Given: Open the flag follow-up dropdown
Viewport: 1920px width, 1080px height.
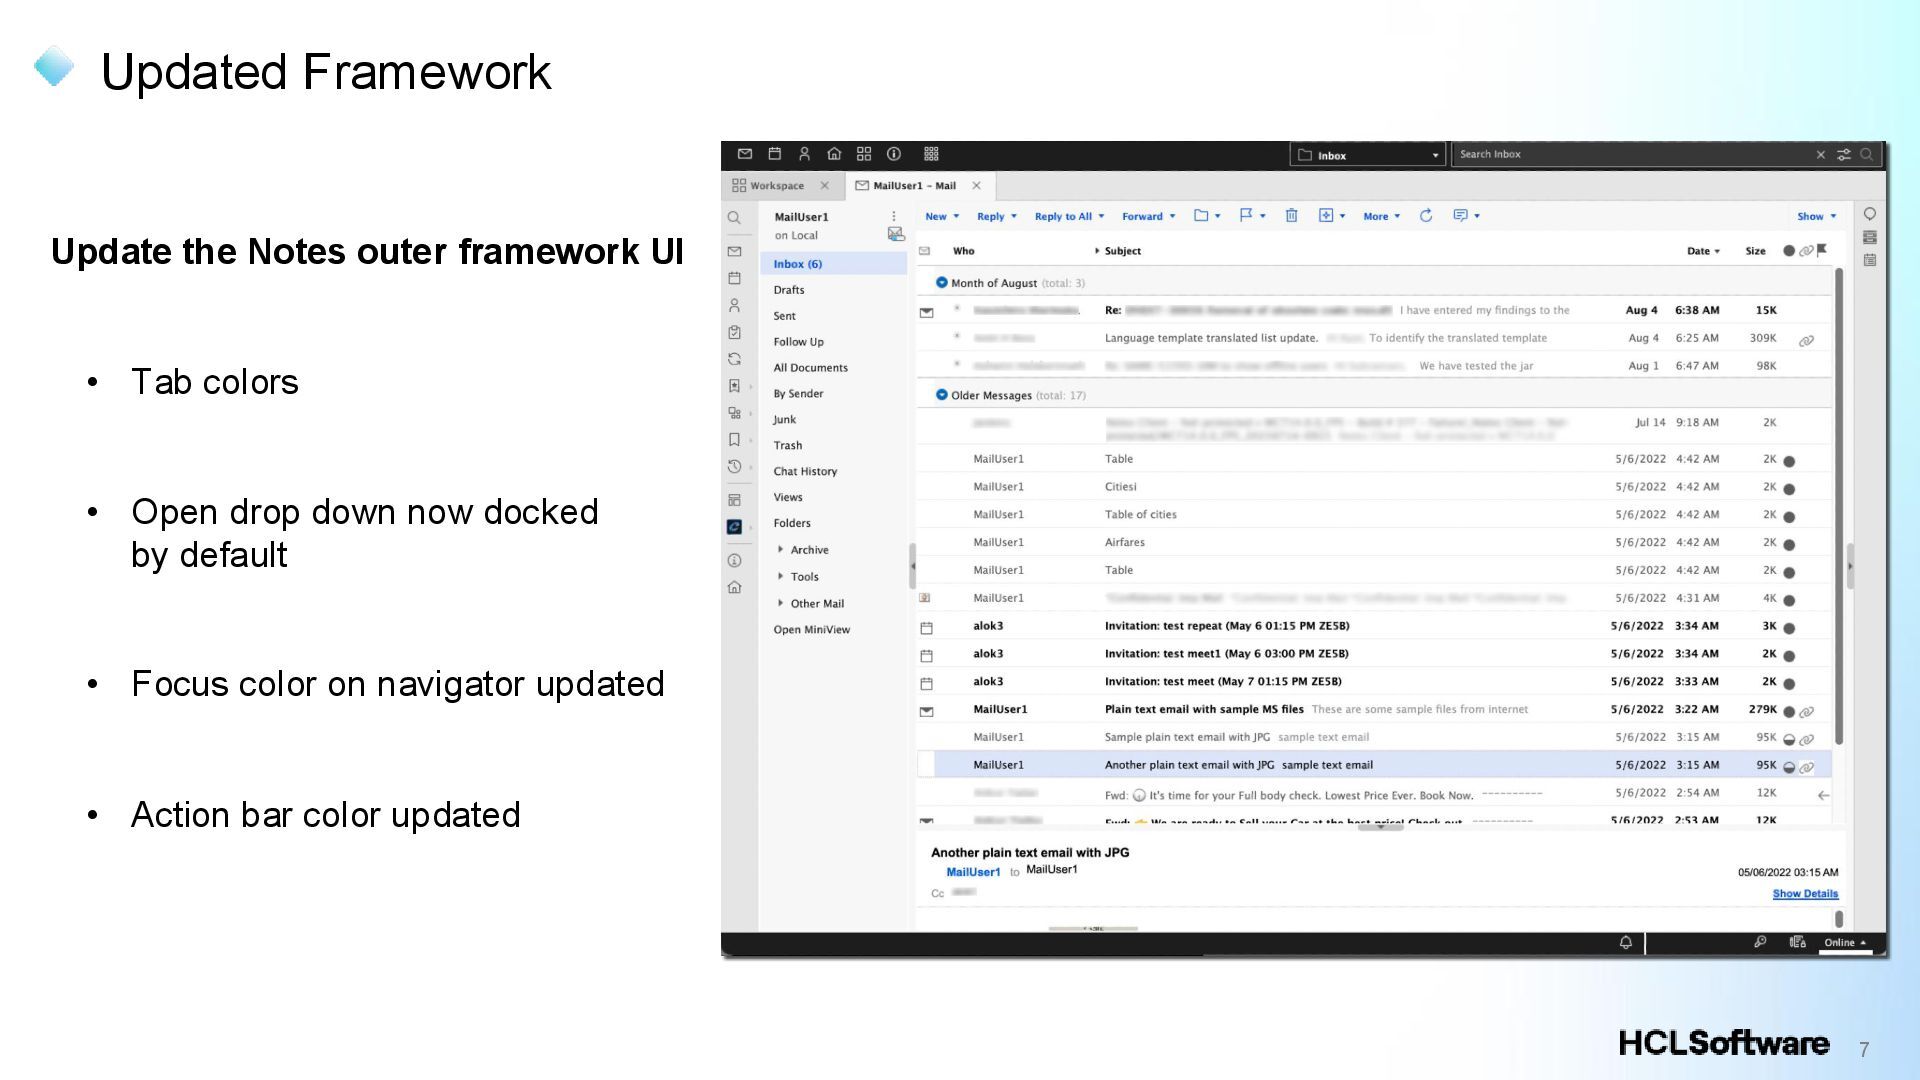Looking at the screenshot, I should (1252, 216).
